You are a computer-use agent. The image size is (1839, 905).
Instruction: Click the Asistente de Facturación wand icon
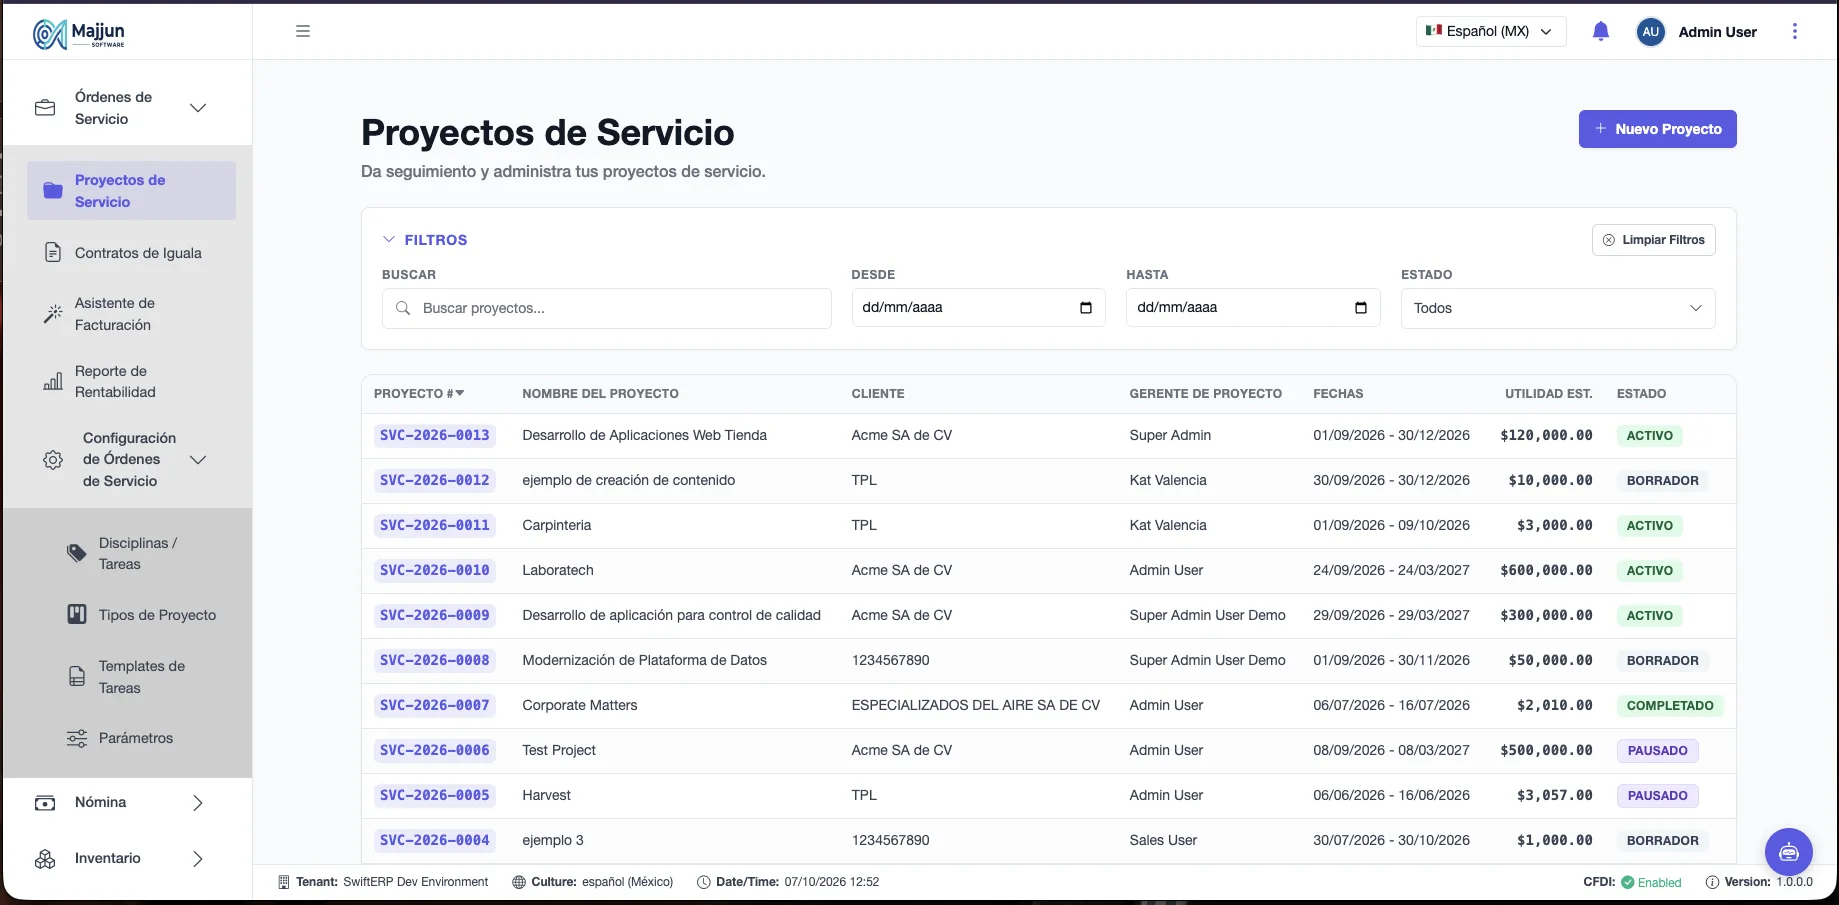point(53,314)
